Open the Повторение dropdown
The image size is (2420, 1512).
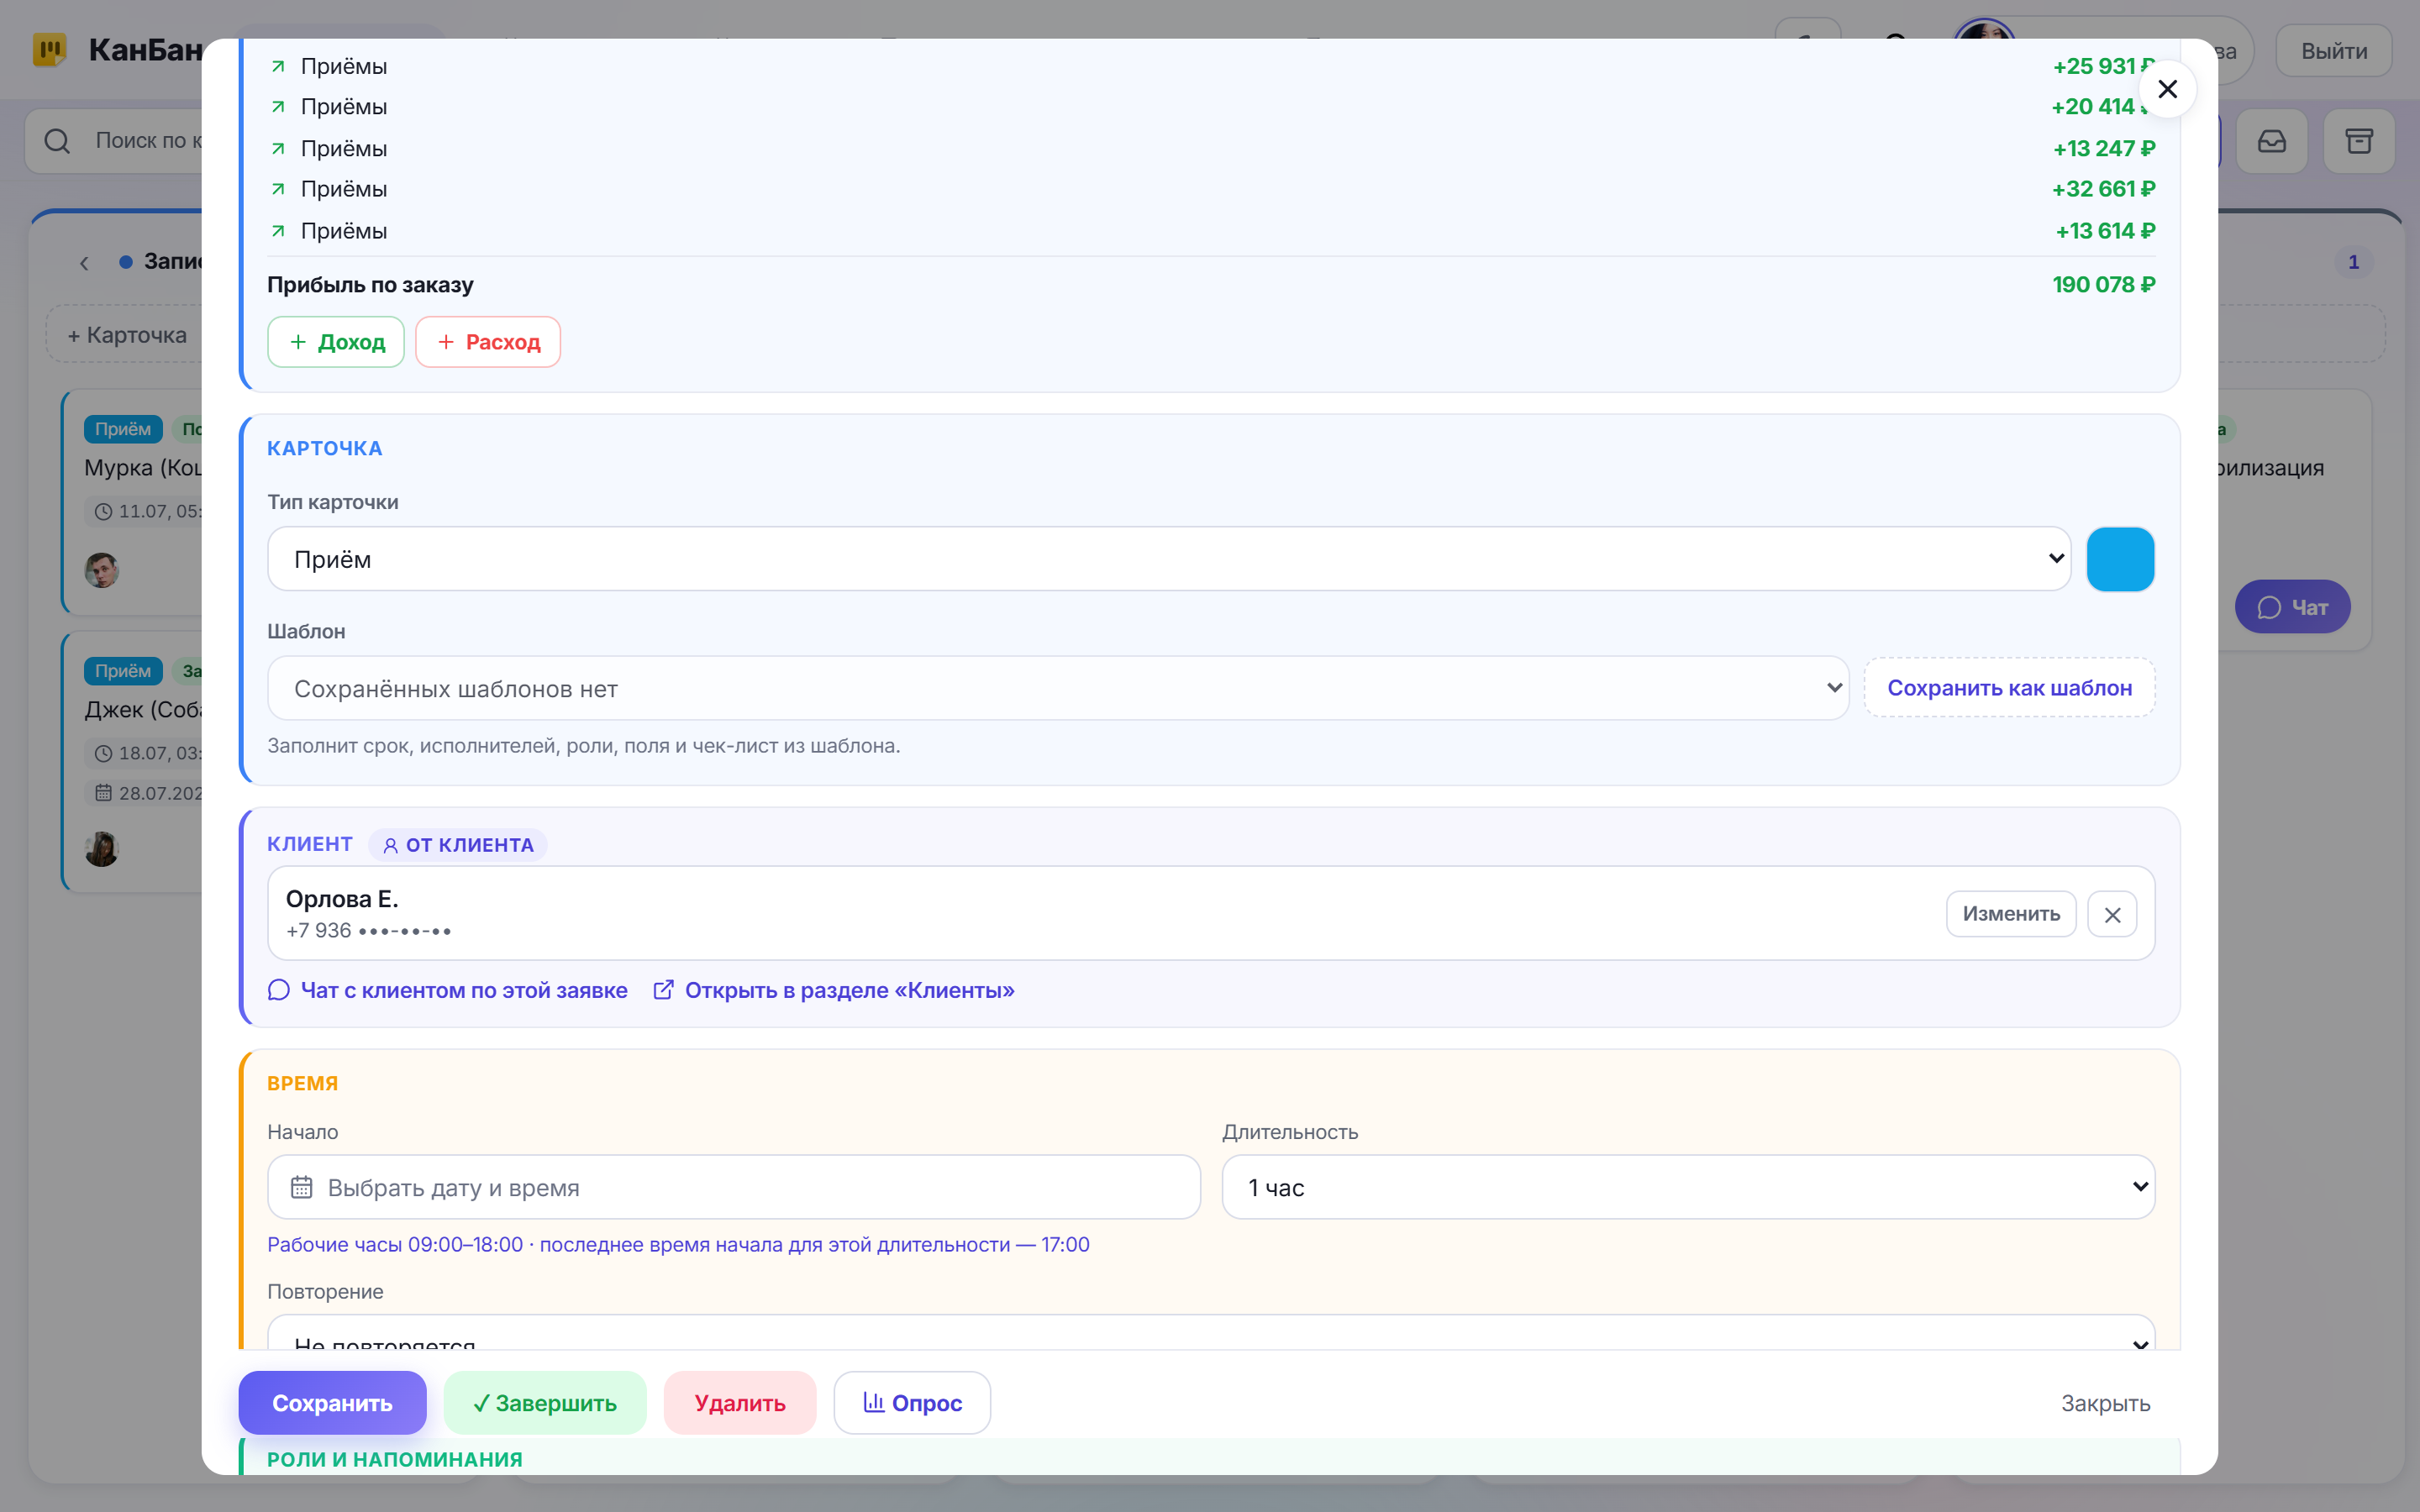[x=1211, y=1334]
